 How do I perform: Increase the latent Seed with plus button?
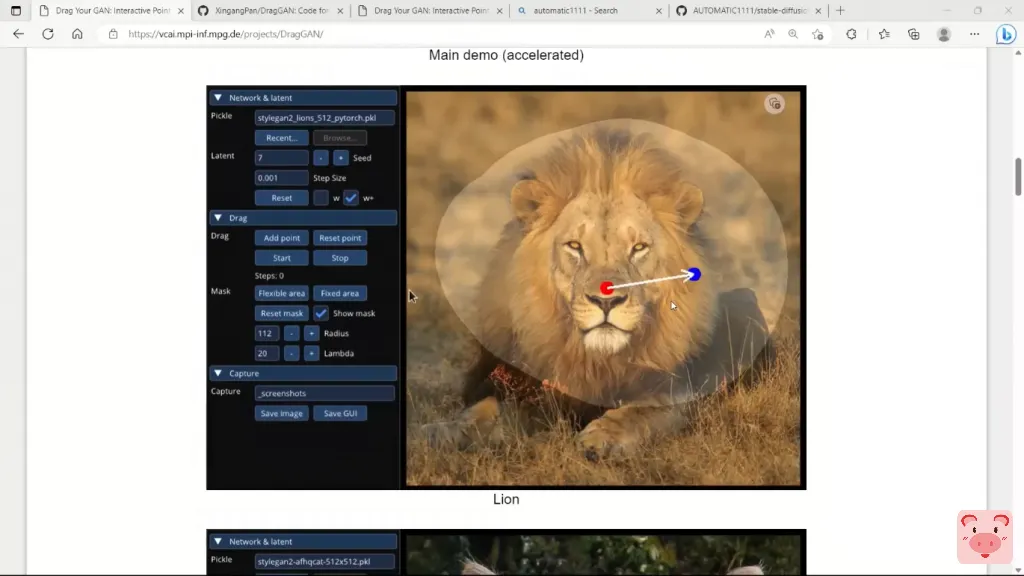(x=340, y=158)
